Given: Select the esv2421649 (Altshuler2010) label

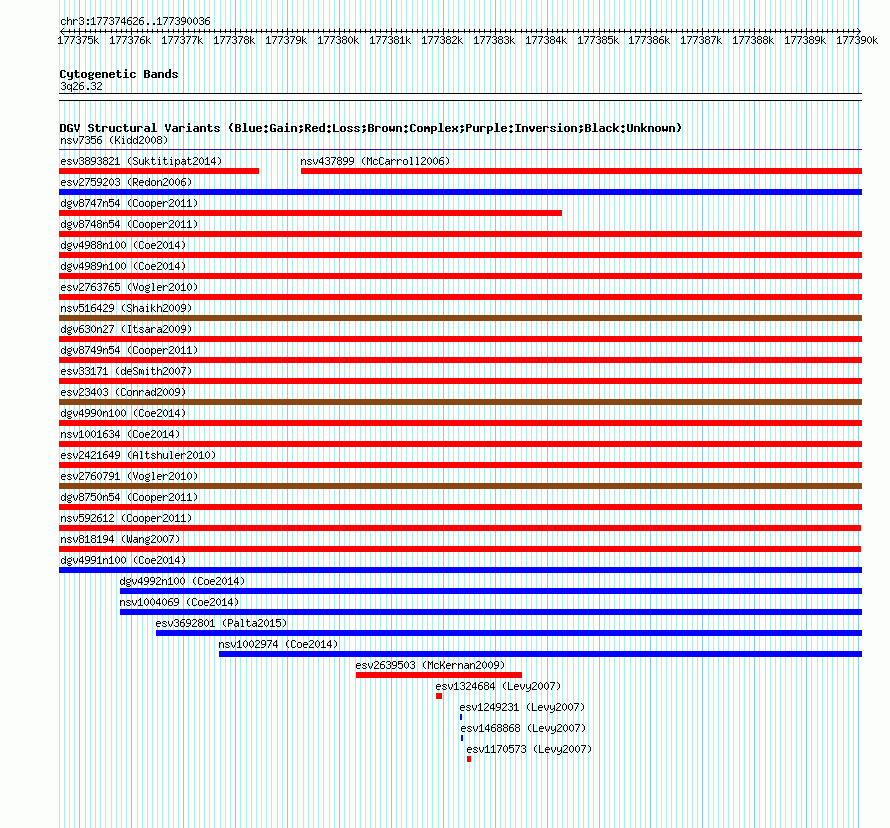Looking at the screenshot, I should pos(138,455).
